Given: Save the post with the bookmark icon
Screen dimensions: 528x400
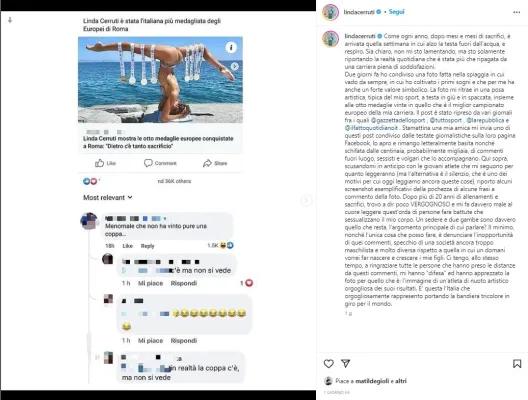Looking at the screenshot, I should pos(517,364).
